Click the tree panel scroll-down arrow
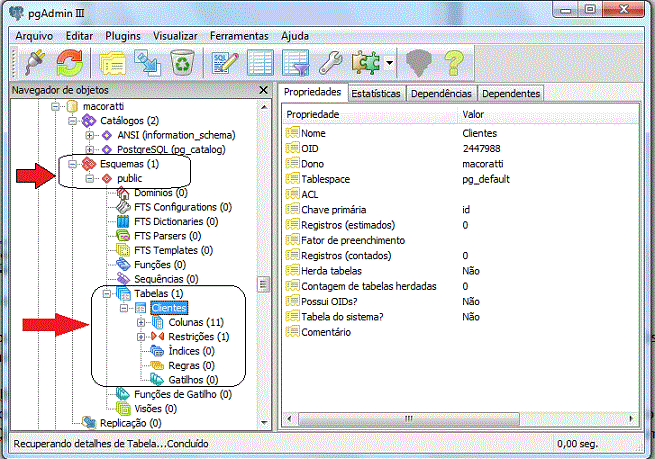The height and width of the screenshot is (459, 655). (264, 423)
